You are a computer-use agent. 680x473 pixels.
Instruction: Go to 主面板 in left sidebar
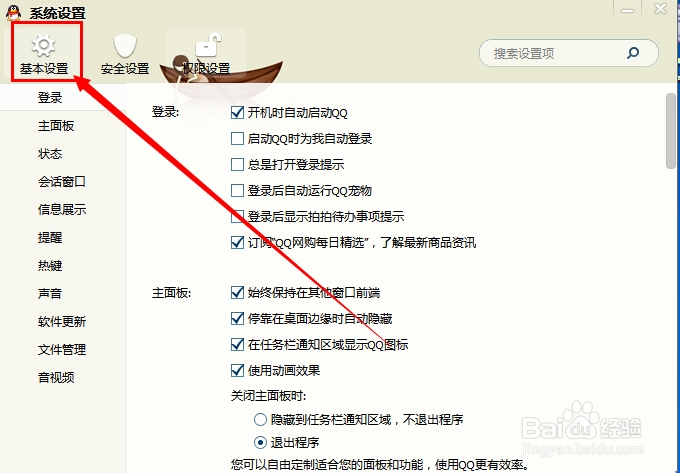56,126
